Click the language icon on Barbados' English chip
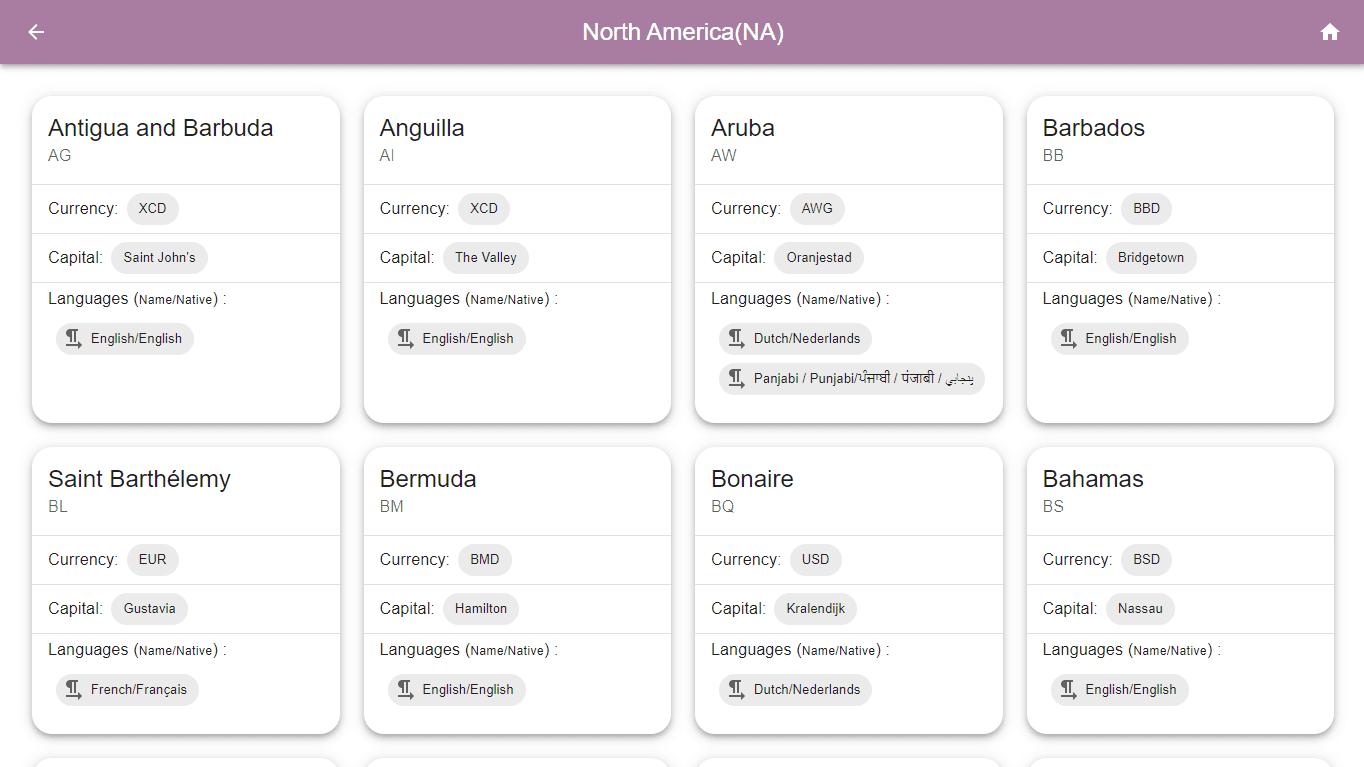 1067,338
